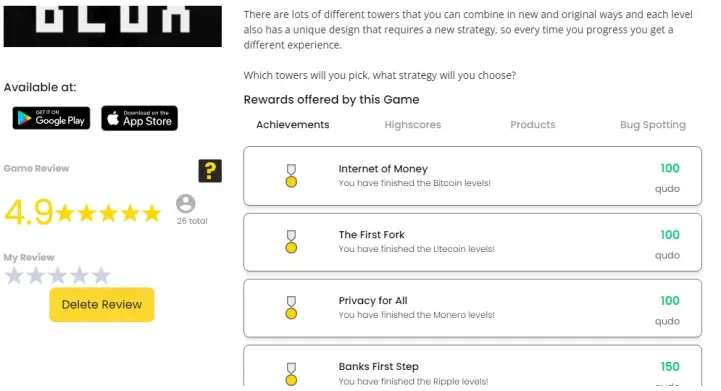Switch to the Highscores tab
721x391 pixels.
tap(412, 125)
